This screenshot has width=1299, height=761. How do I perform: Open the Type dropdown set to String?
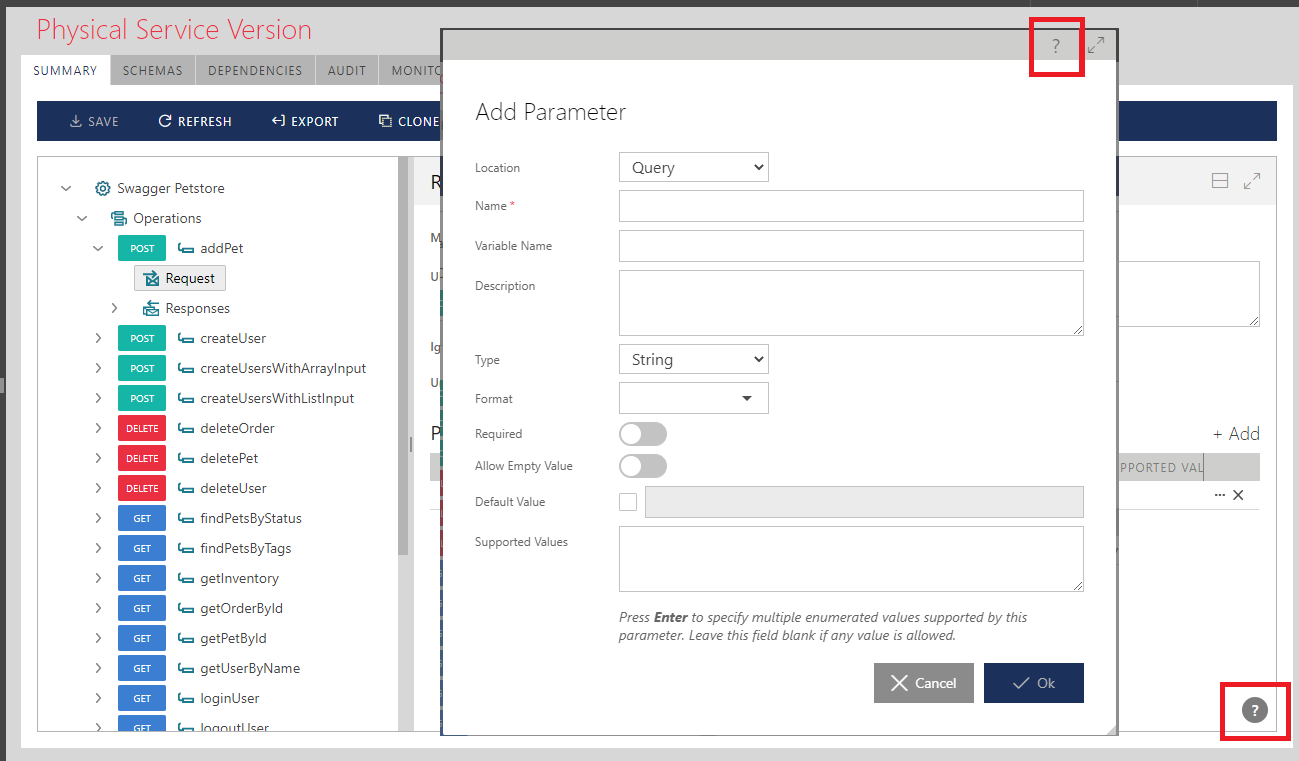tap(693, 360)
